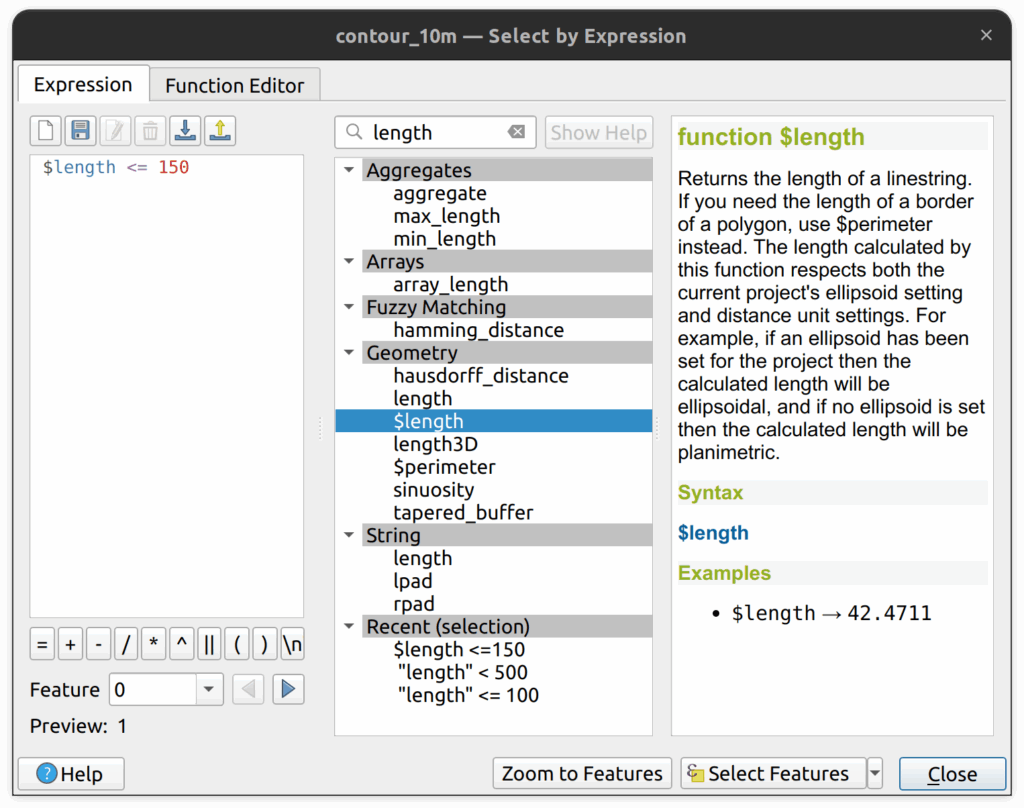1024x808 pixels.
Task: Close dialog with title bar X
Action: tap(986, 35)
